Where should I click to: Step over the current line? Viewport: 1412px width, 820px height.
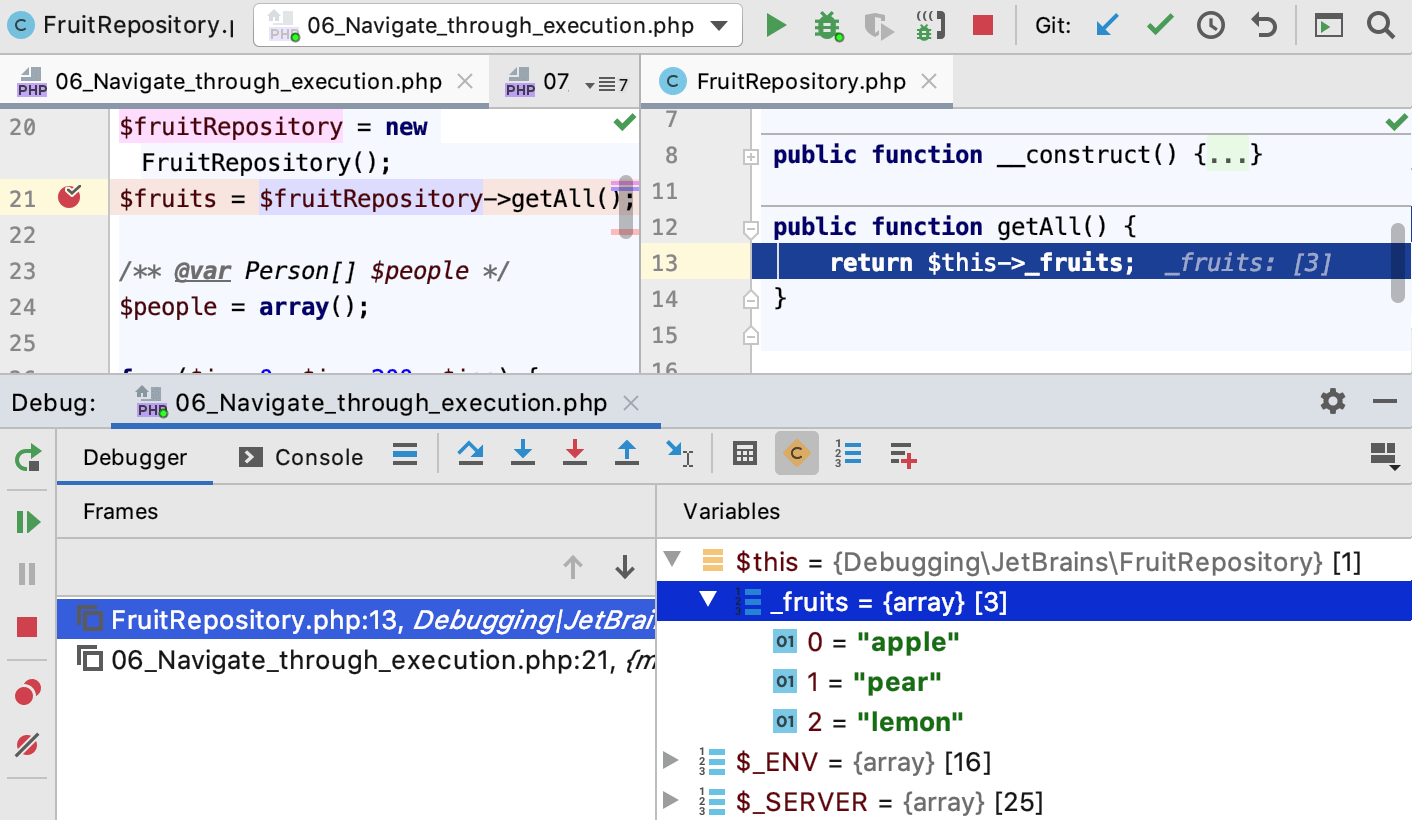[x=471, y=454]
